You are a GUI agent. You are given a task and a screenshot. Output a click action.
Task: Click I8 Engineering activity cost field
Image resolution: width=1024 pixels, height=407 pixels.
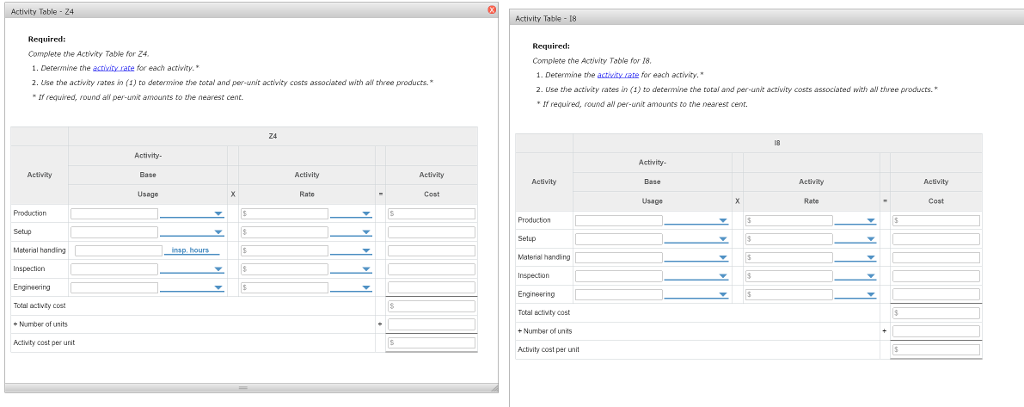point(936,295)
